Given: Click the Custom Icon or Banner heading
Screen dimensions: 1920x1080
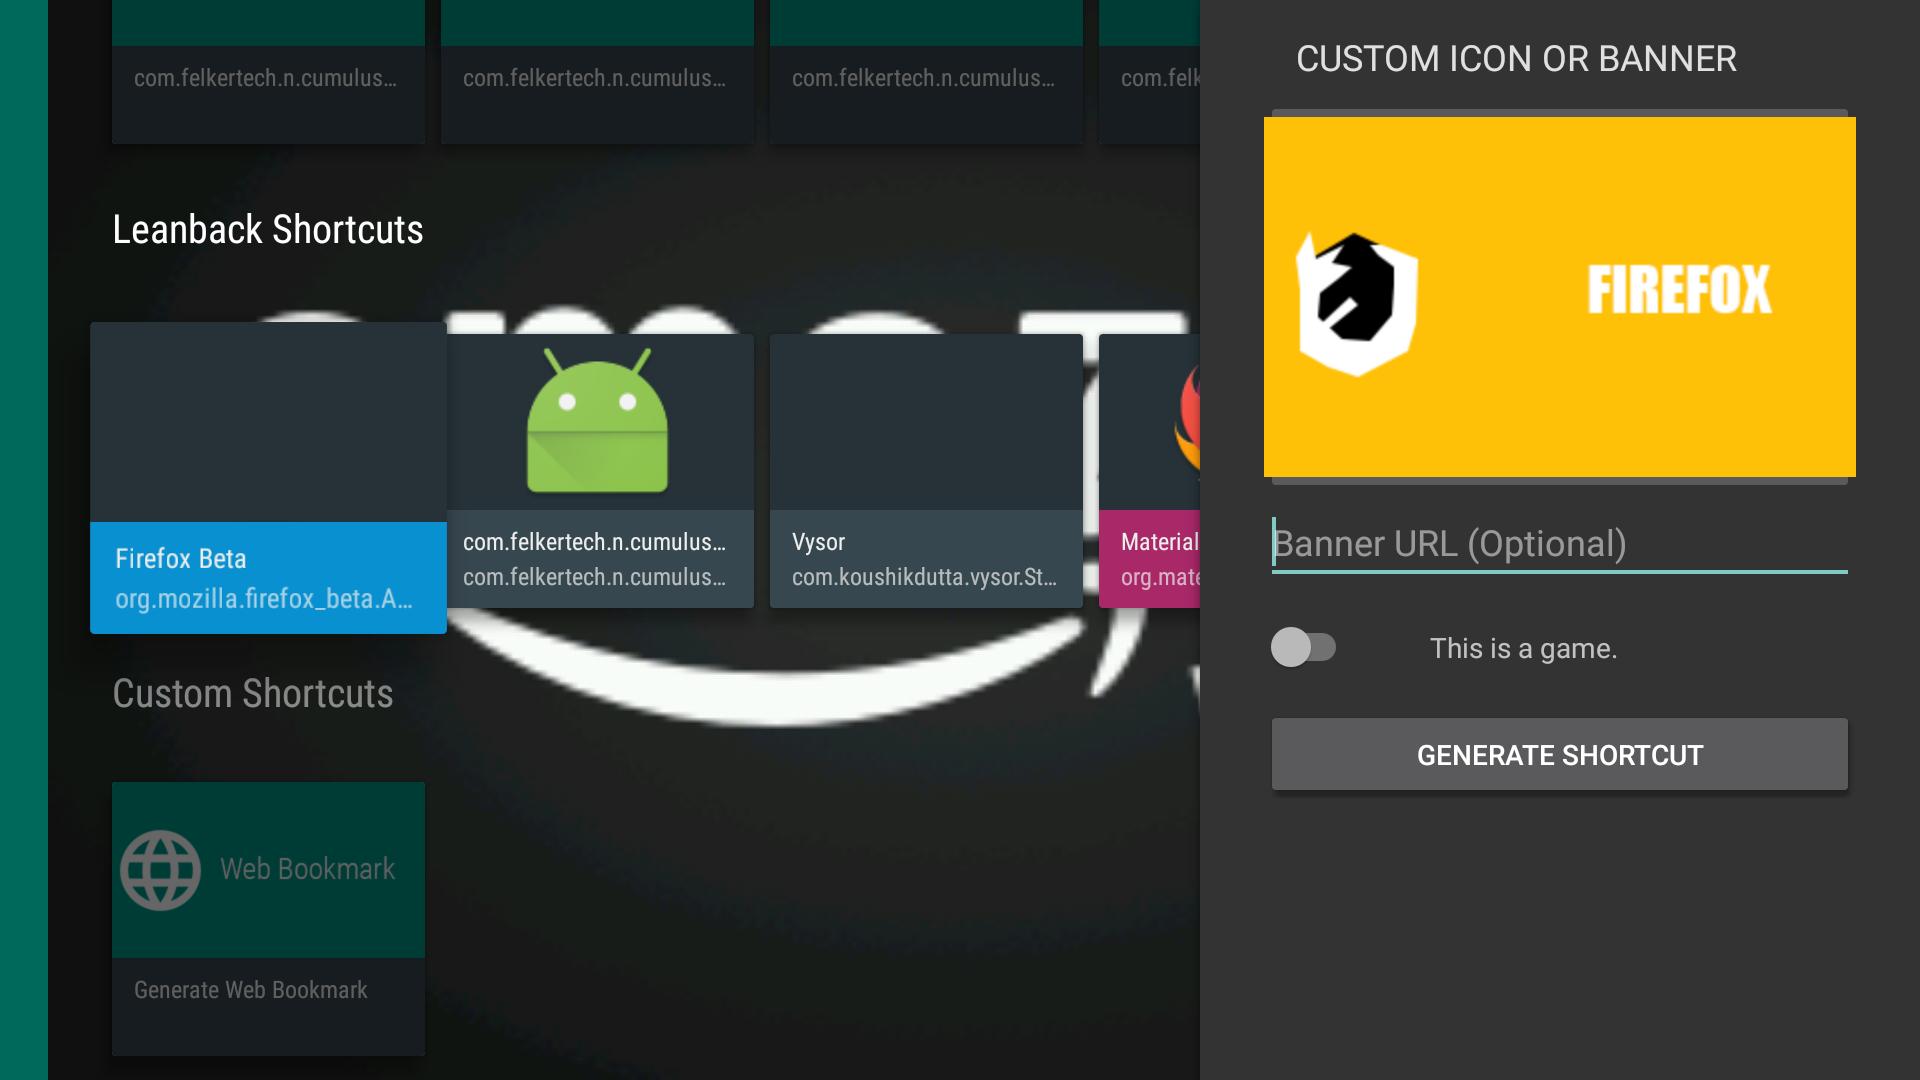Looking at the screenshot, I should [x=1515, y=59].
